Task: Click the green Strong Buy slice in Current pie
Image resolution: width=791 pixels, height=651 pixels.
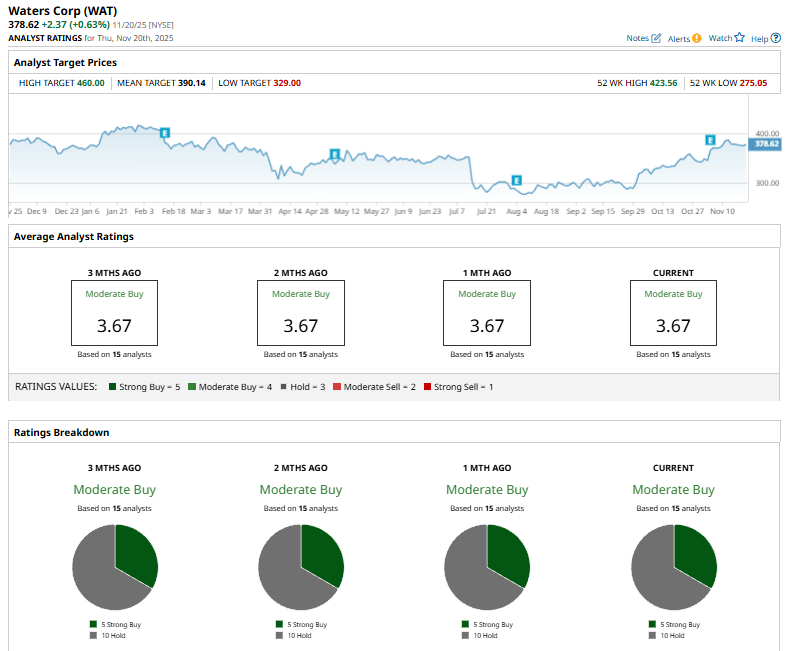Action: [x=698, y=553]
